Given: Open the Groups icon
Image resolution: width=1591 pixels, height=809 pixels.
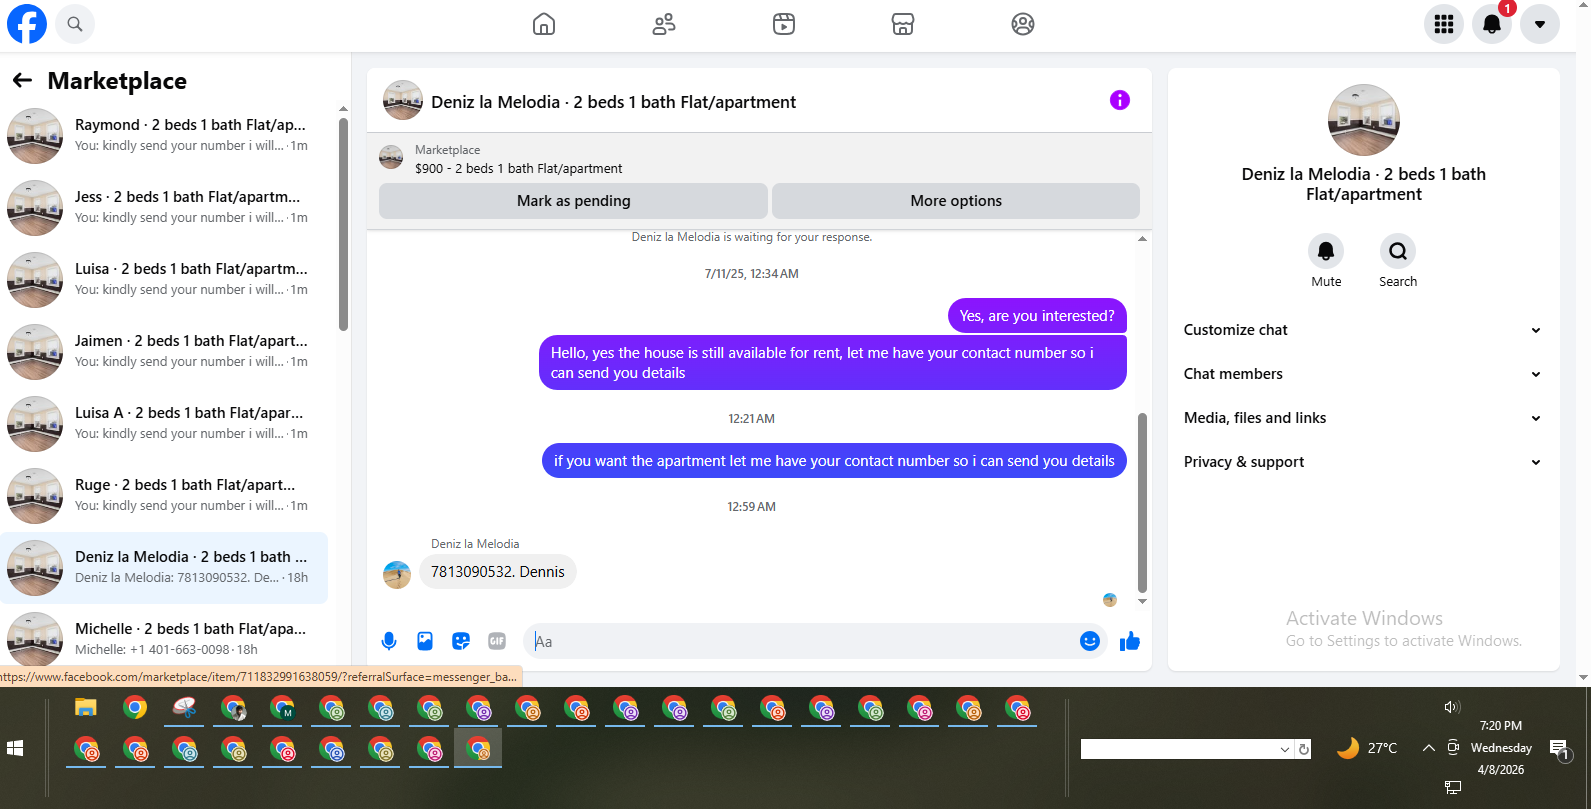Looking at the screenshot, I should coord(1023,24).
